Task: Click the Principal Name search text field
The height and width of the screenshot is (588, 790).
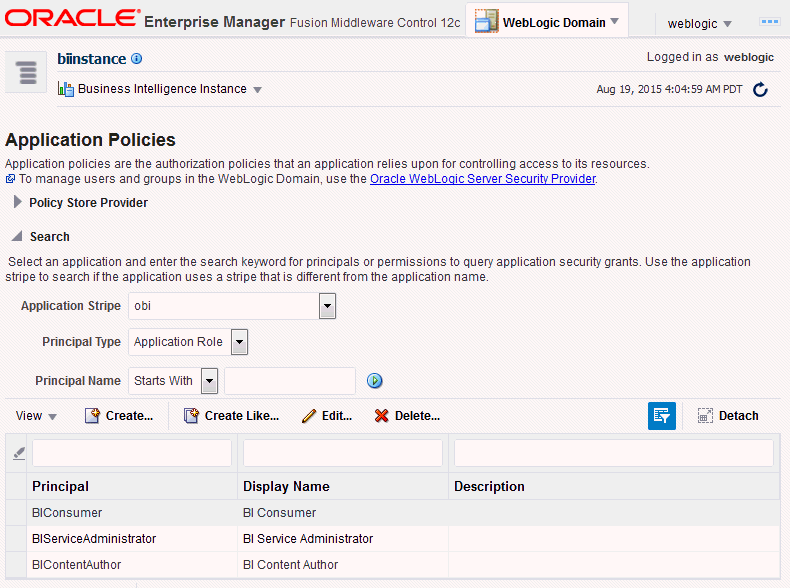Action: [x=290, y=381]
